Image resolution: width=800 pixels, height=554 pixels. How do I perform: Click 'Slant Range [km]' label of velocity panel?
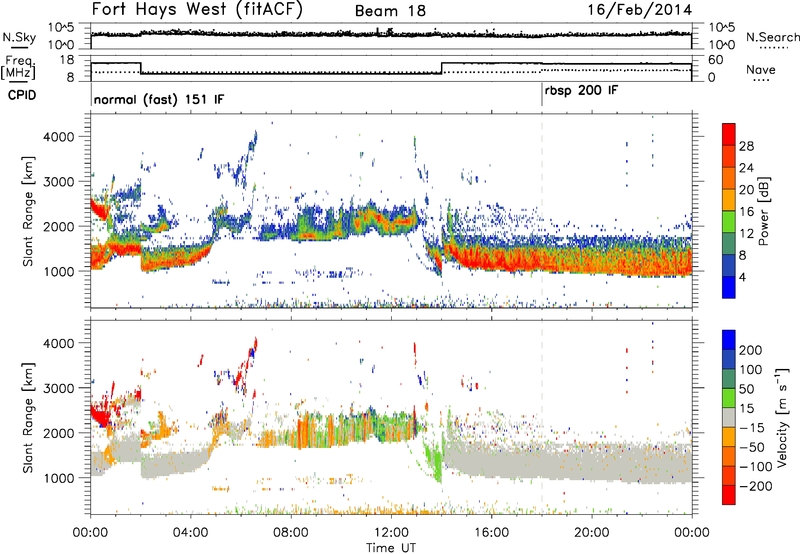click(x=28, y=418)
